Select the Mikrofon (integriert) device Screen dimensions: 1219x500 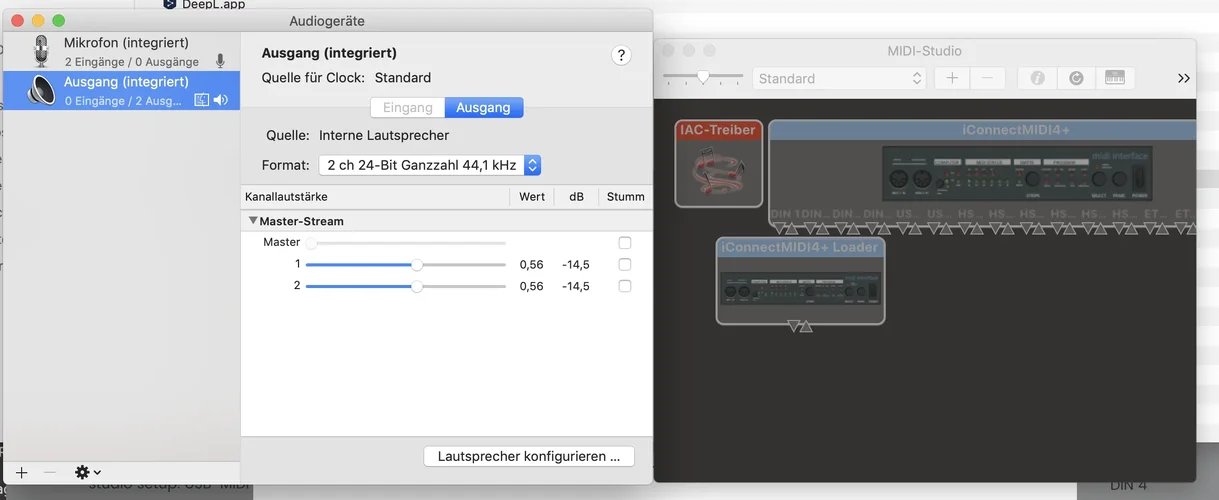120,51
